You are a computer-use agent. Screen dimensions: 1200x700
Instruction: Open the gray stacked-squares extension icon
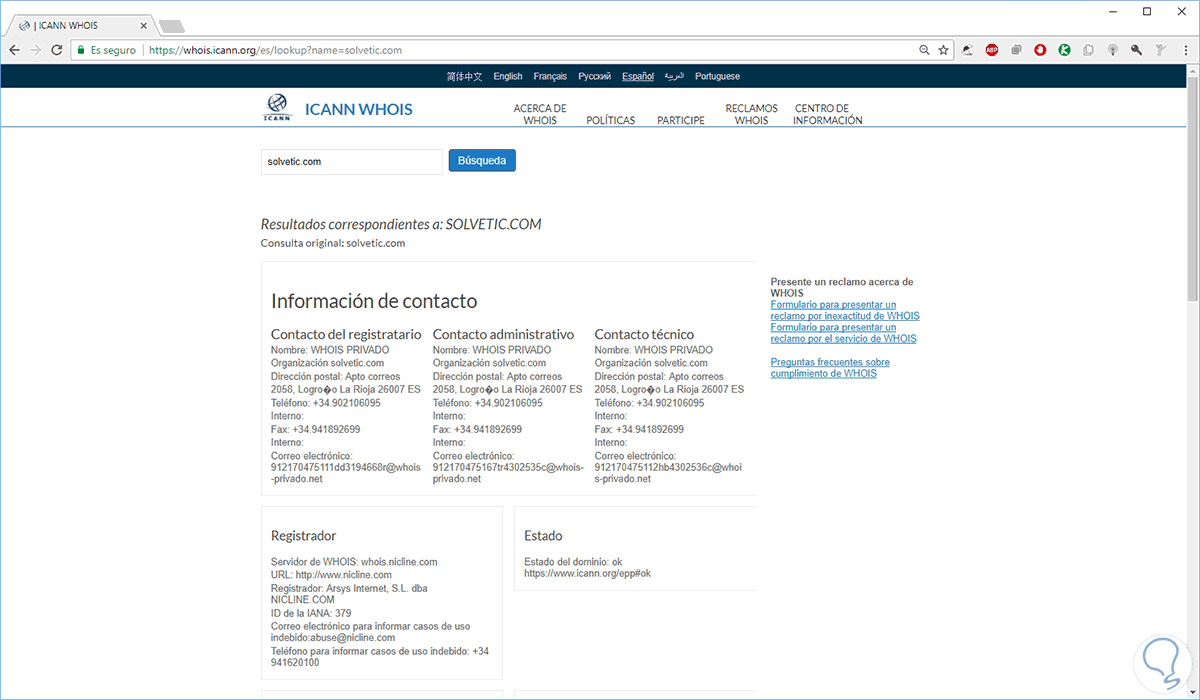pos(1016,50)
